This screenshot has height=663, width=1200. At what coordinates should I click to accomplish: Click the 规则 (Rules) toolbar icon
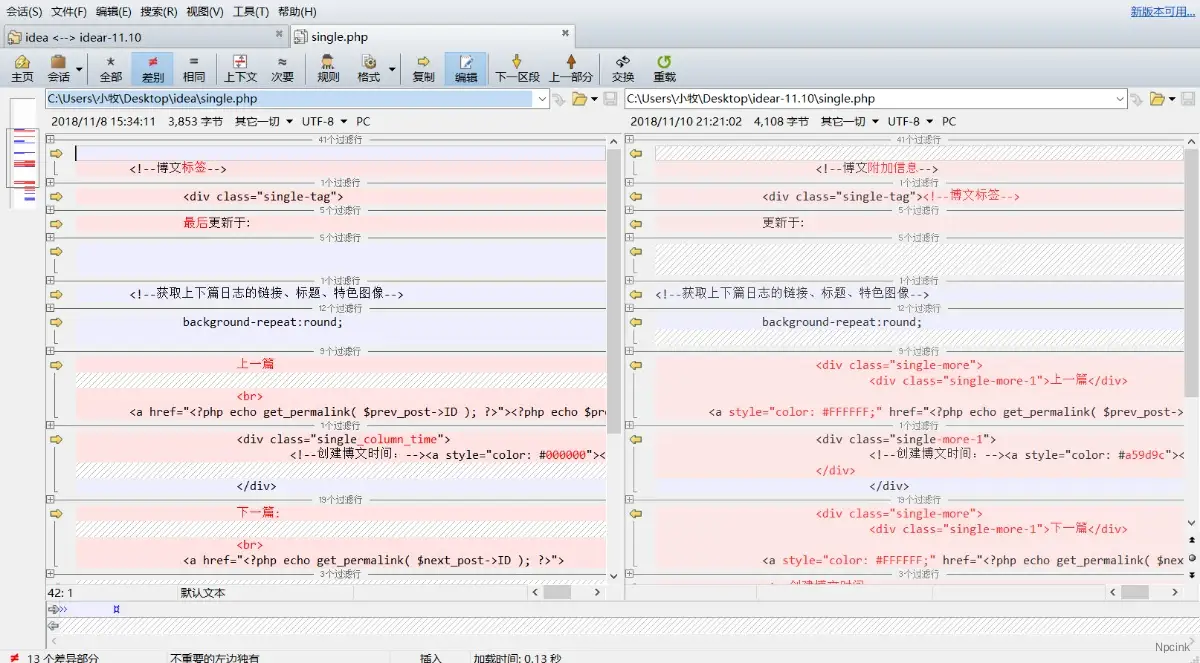[328, 68]
